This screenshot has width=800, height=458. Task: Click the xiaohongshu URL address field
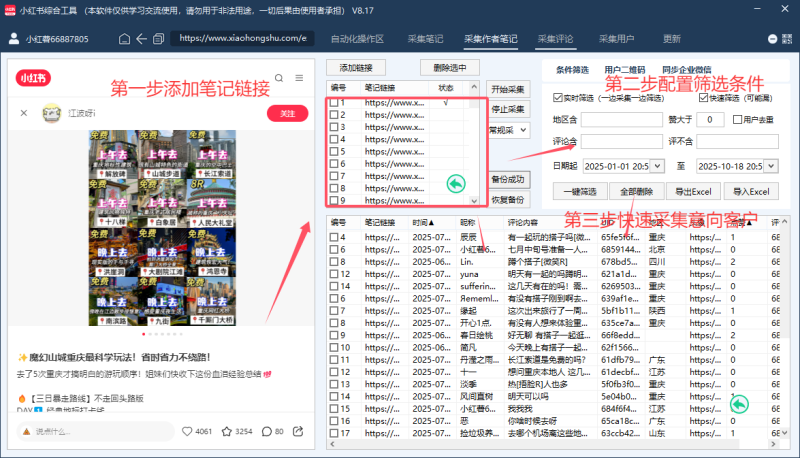(242, 38)
